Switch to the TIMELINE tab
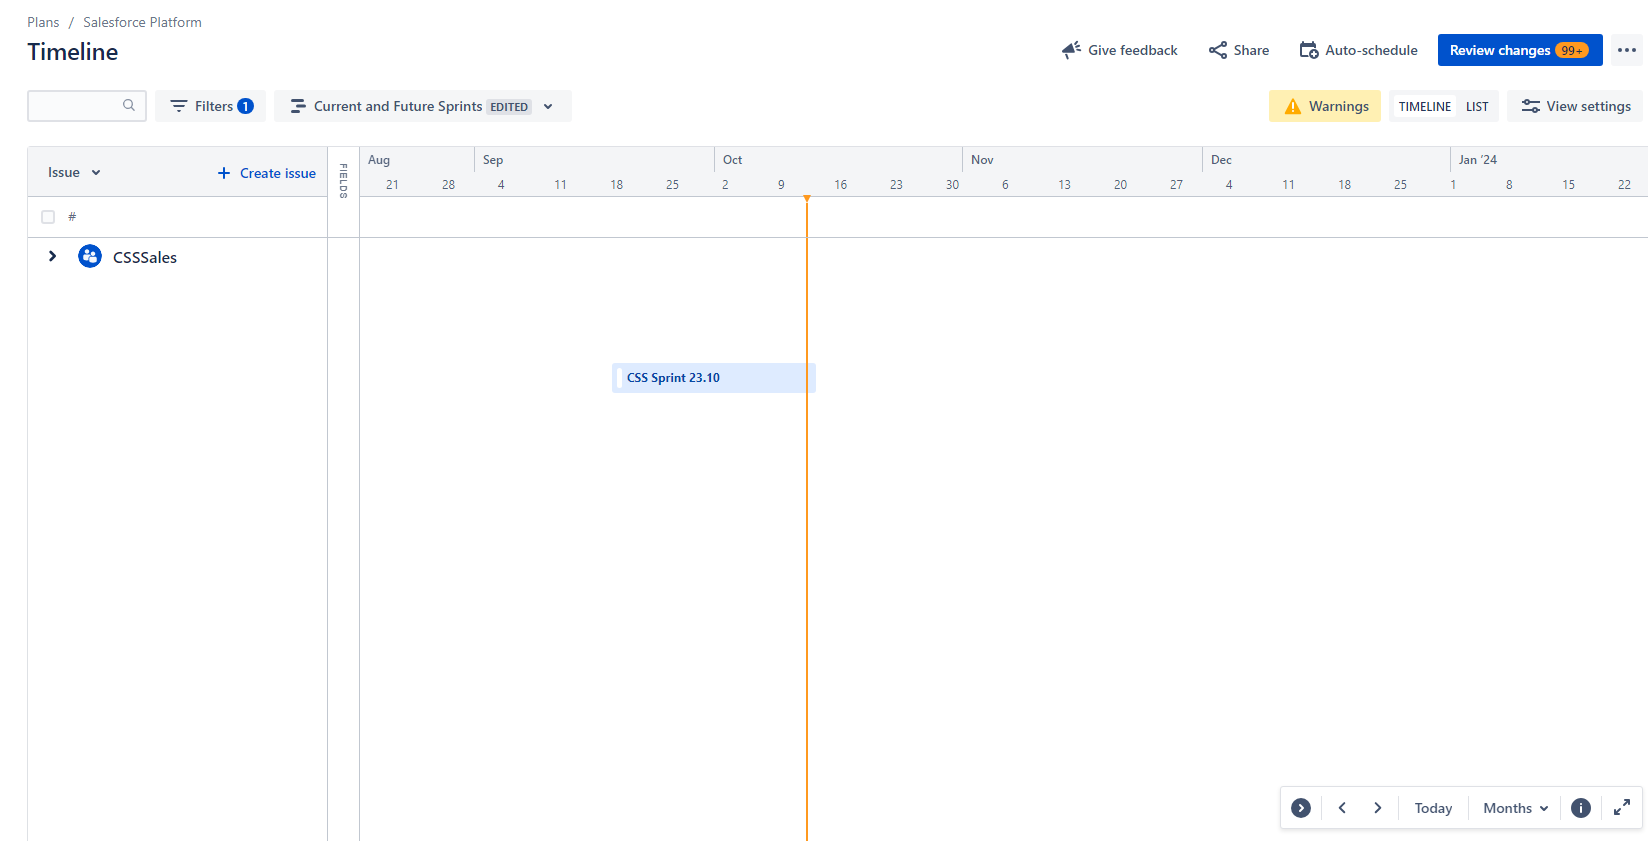This screenshot has height=841, width=1648. pyautogui.click(x=1424, y=106)
